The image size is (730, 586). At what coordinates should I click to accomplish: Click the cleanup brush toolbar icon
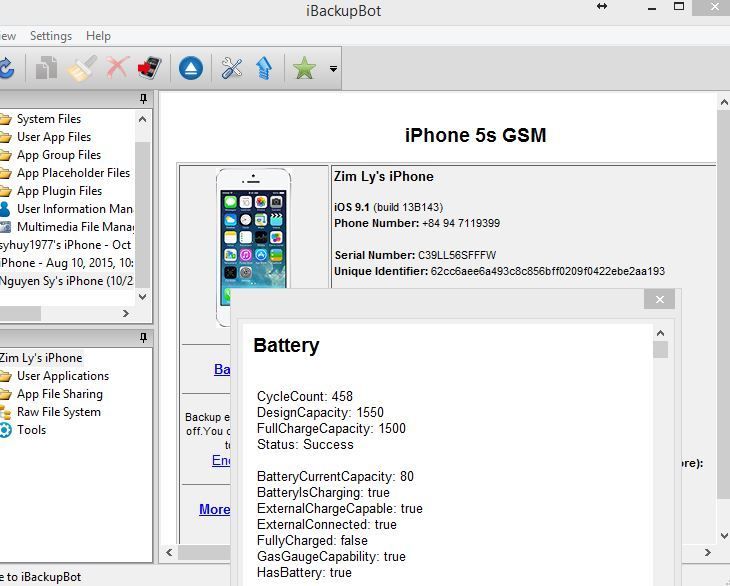[81, 68]
